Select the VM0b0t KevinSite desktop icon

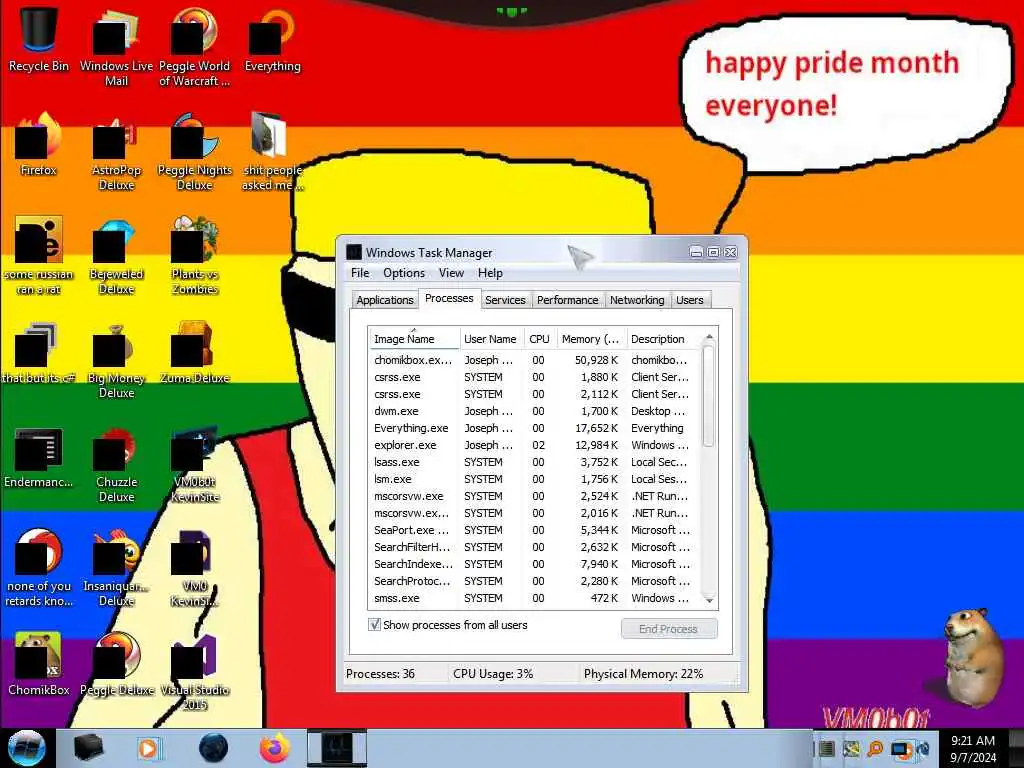(x=195, y=464)
